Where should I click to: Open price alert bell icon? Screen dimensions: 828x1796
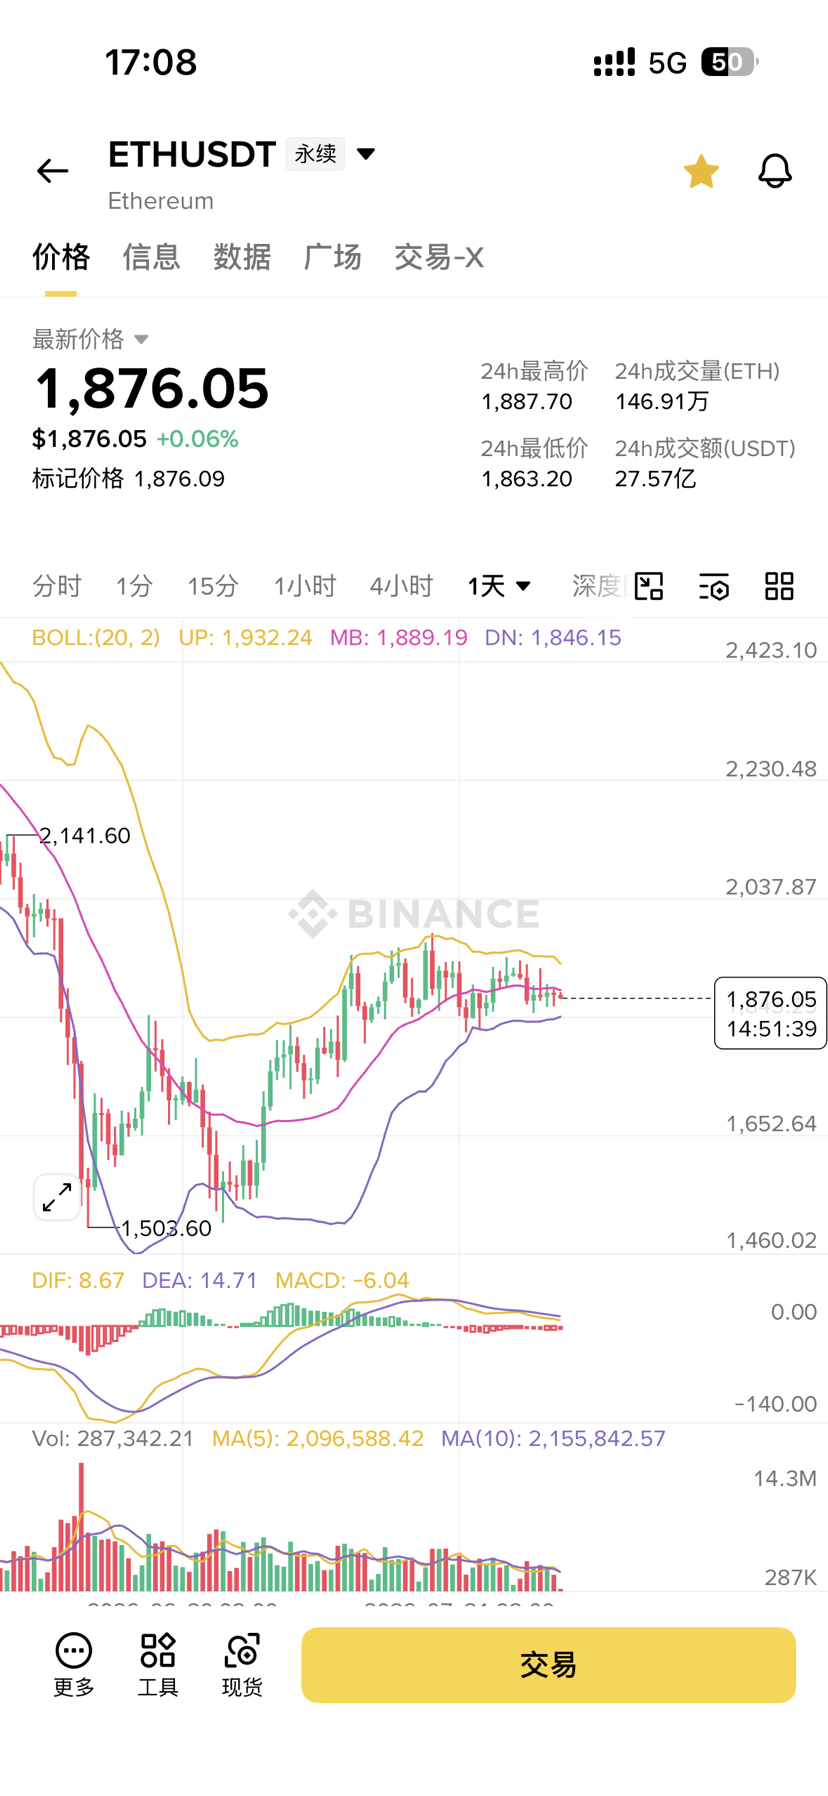(775, 171)
